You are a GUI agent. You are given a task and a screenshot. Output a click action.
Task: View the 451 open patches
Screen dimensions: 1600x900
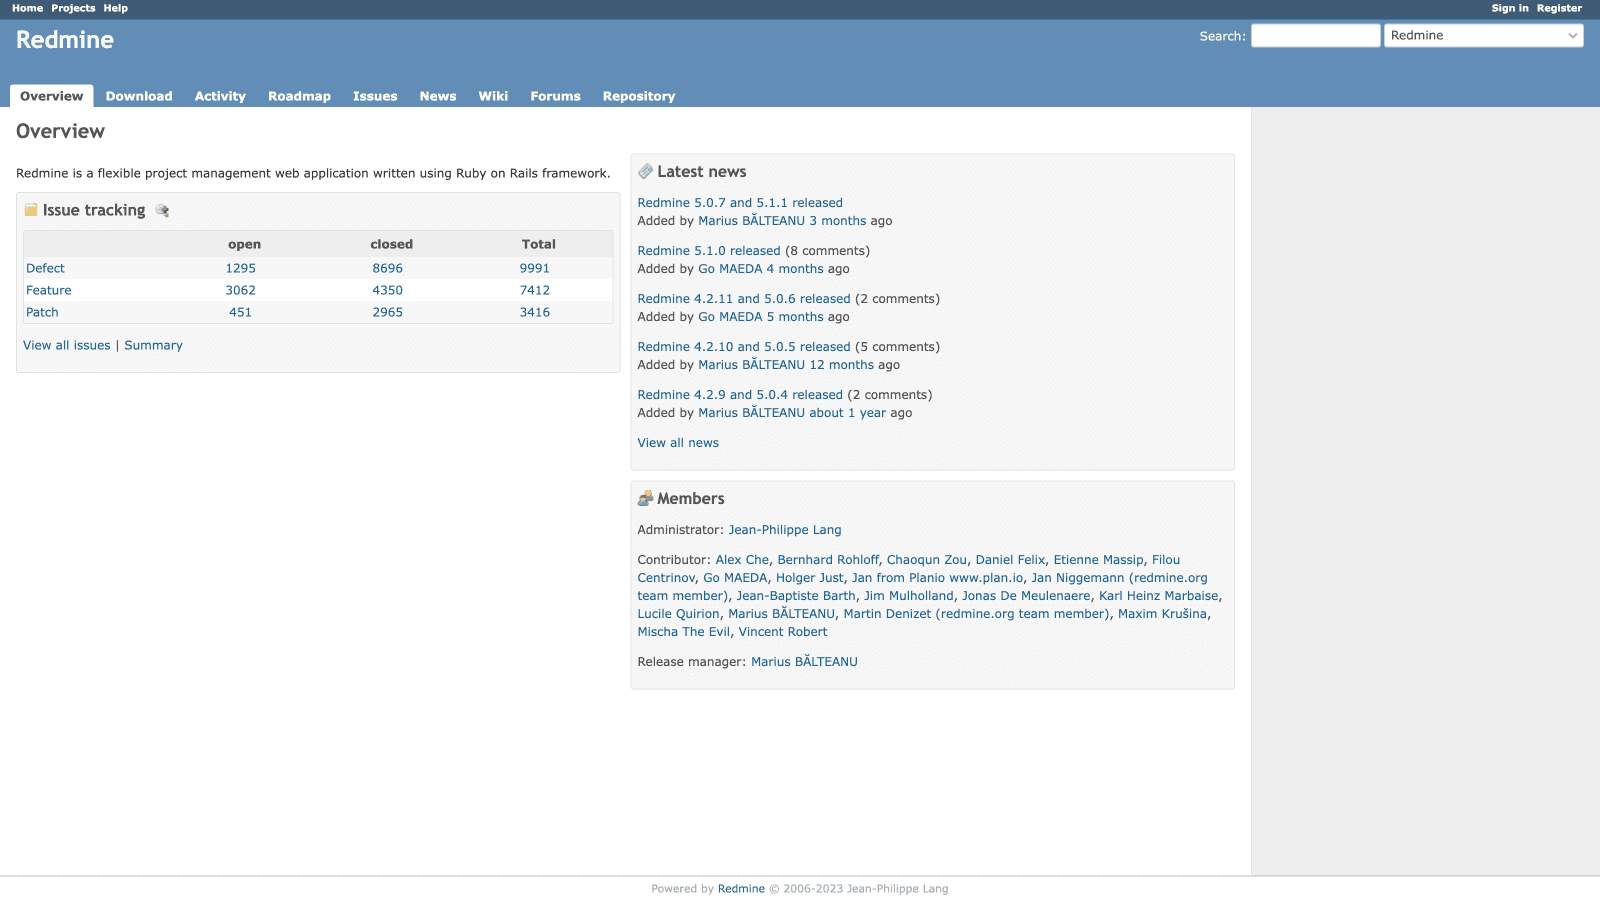pos(241,312)
